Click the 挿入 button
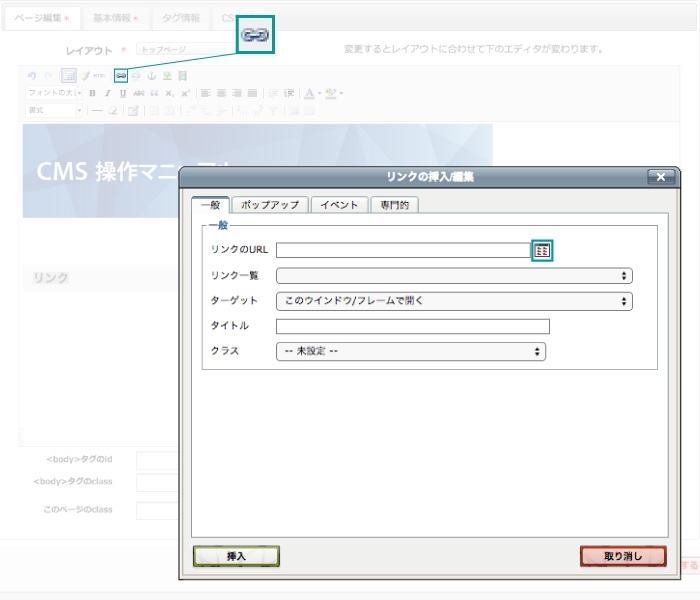The width and height of the screenshot is (700, 600). coord(236,556)
